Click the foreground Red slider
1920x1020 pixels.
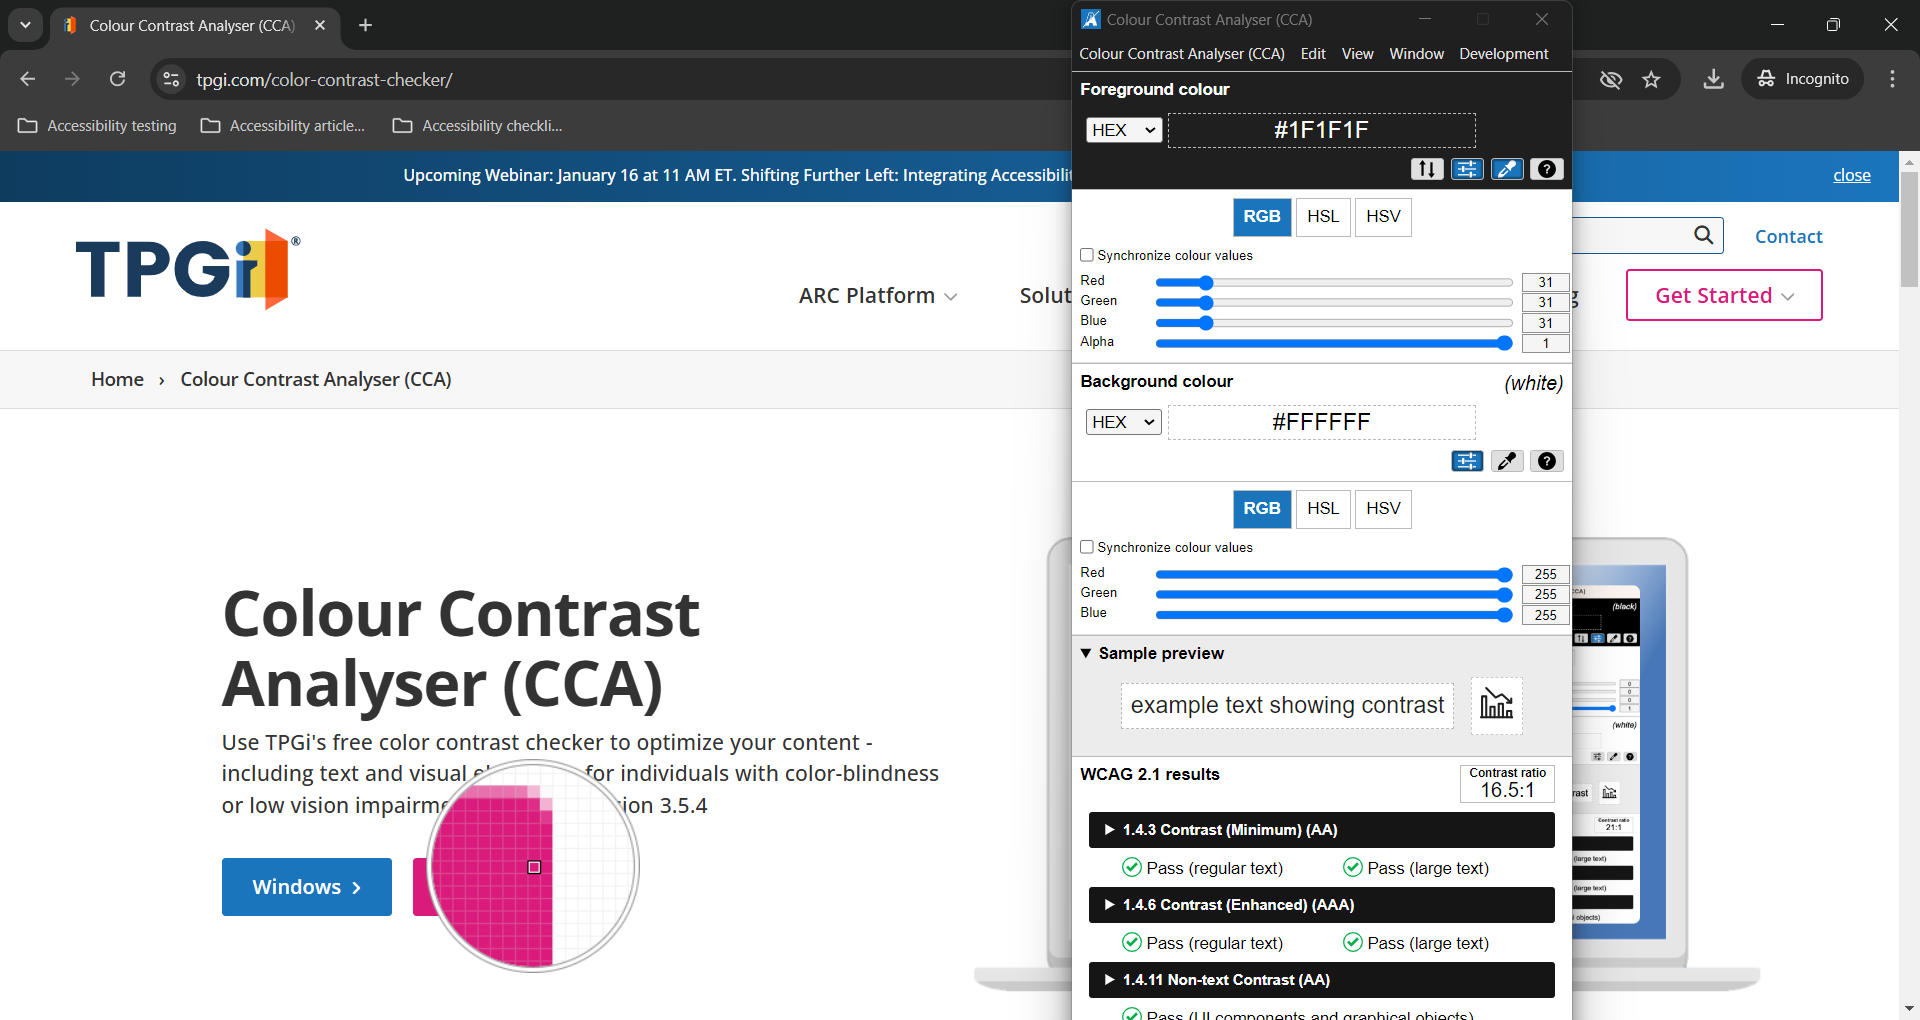click(1334, 282)
